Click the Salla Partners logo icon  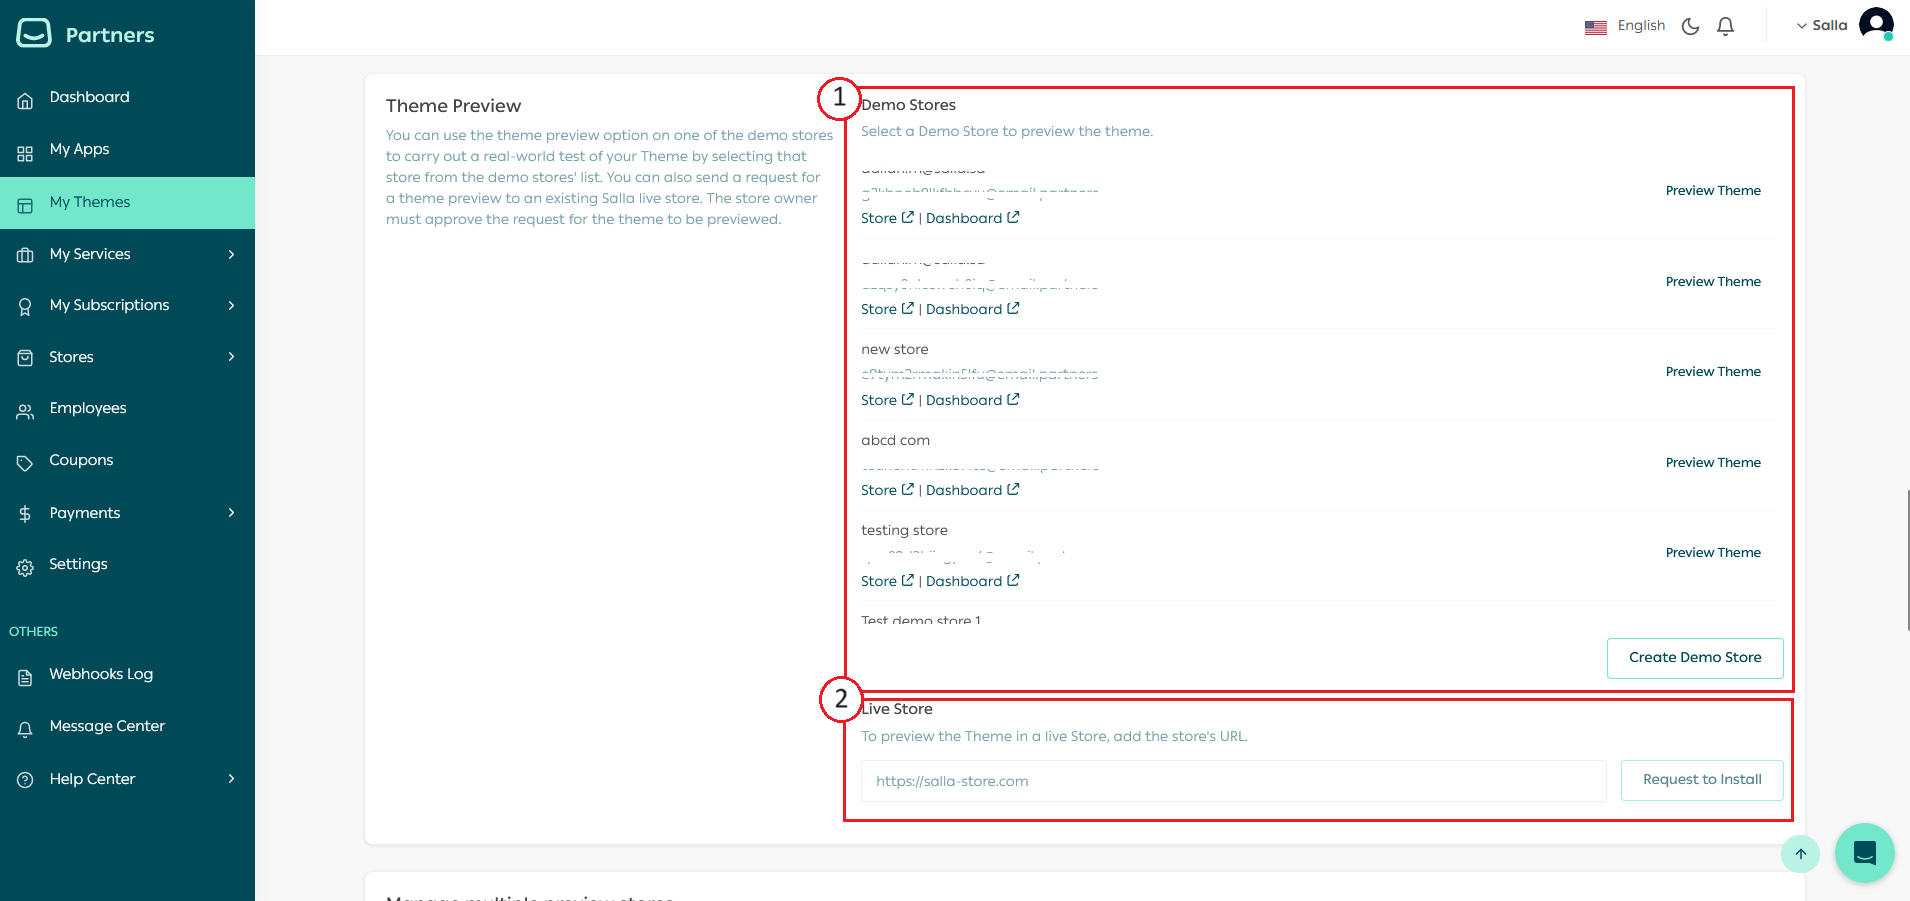click(x=34, y=33)
